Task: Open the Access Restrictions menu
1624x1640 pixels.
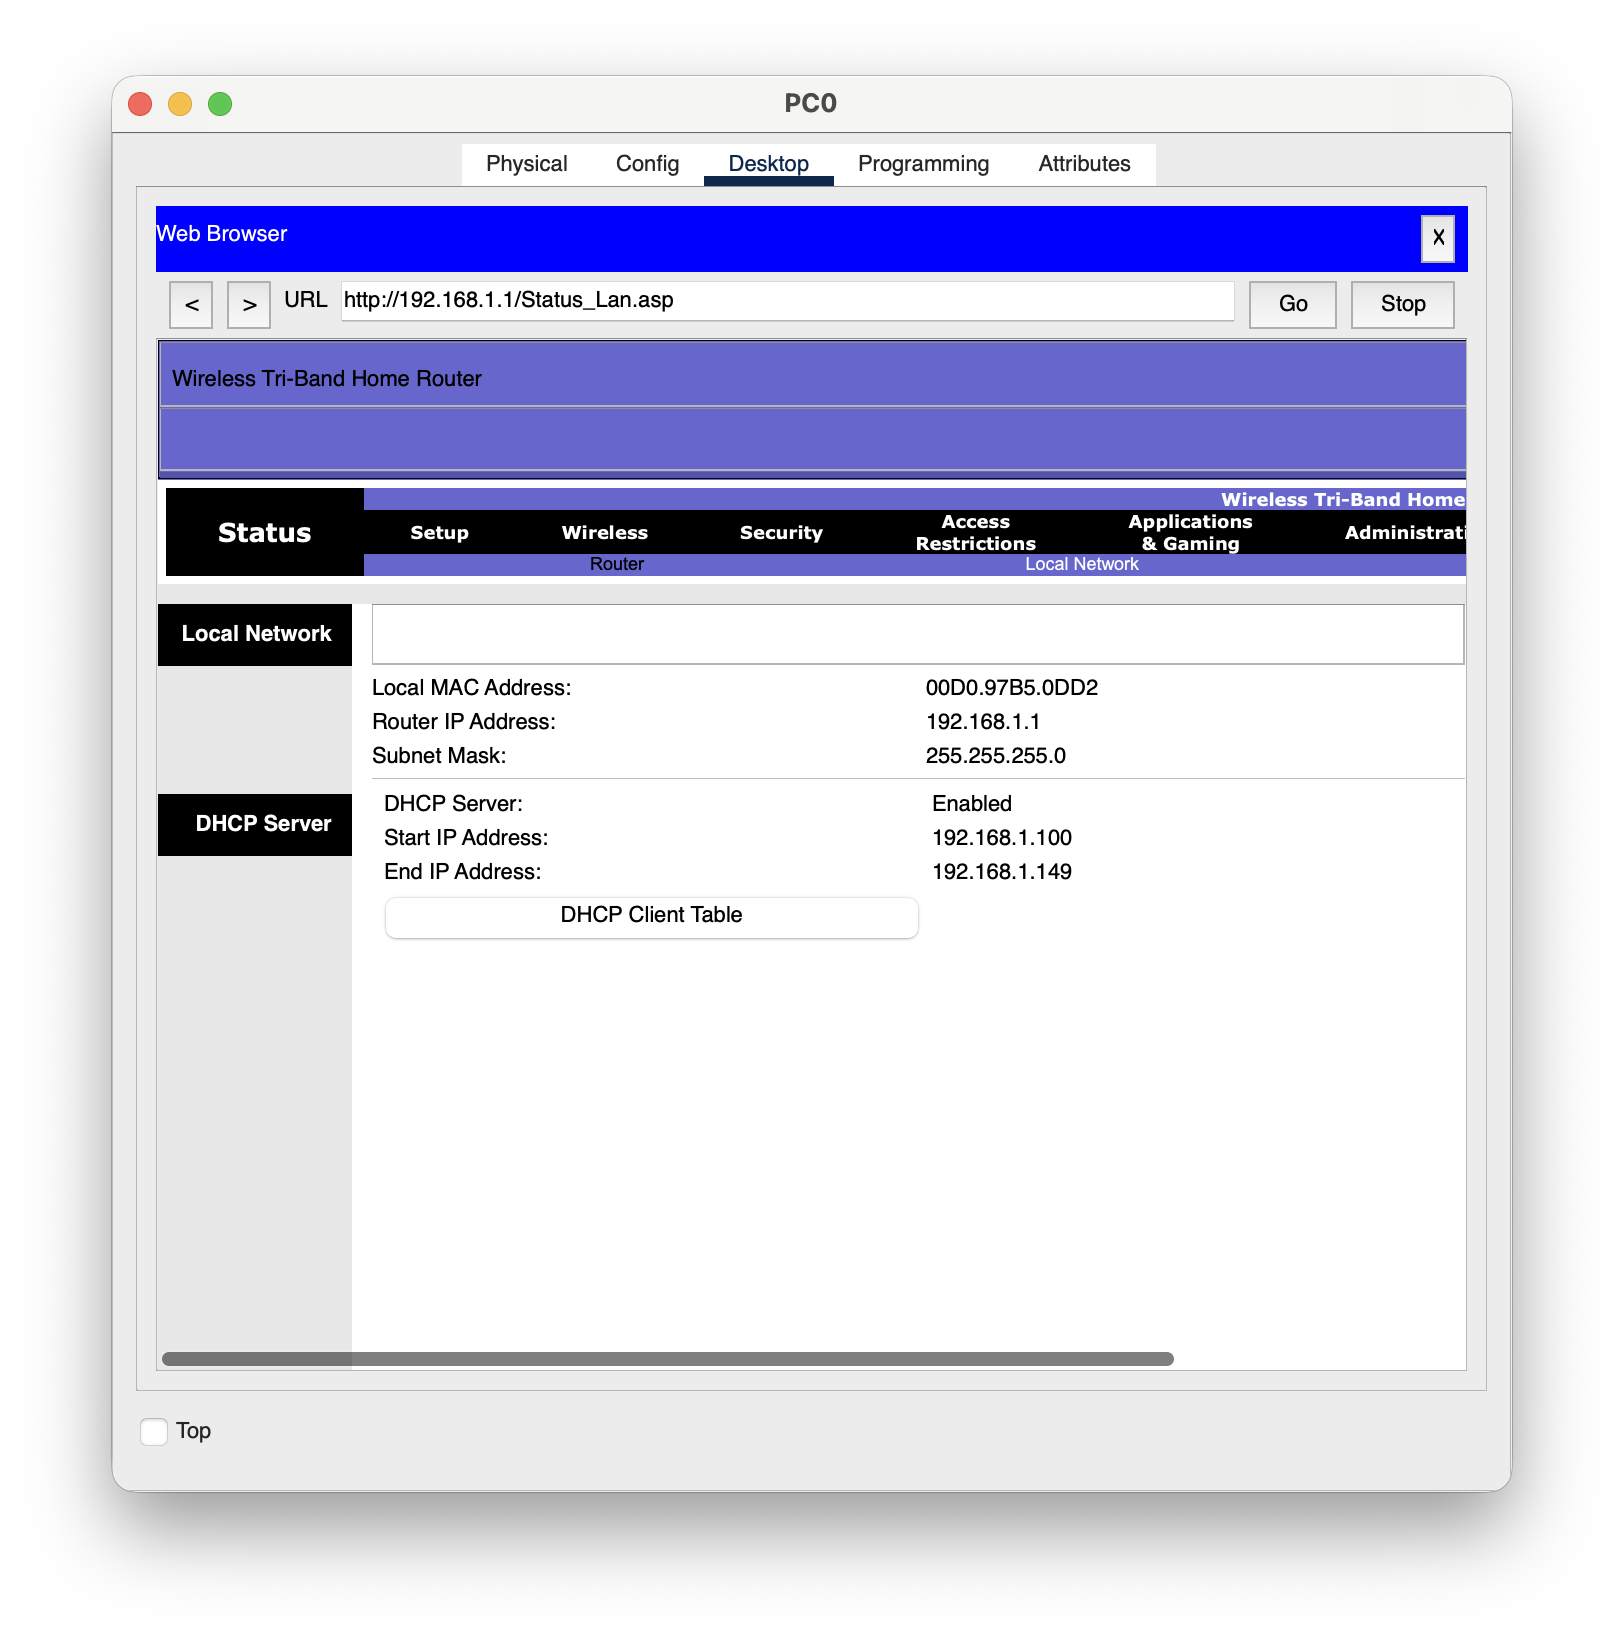Action: pos(976,533)
